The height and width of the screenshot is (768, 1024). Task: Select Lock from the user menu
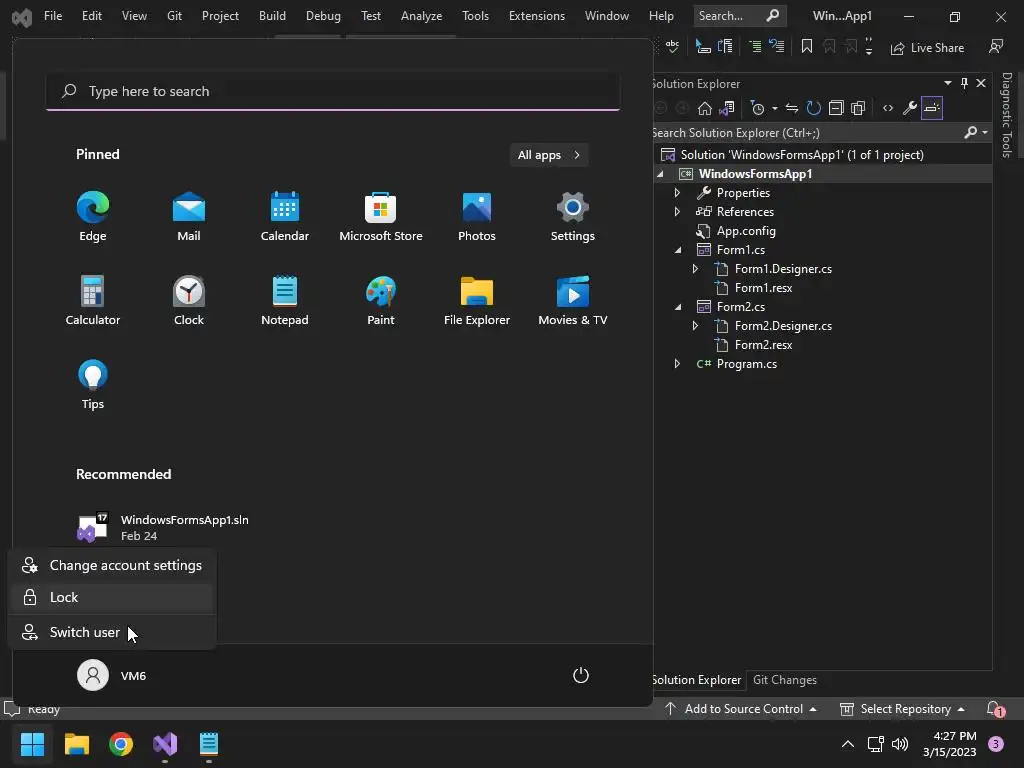[112, 598]
